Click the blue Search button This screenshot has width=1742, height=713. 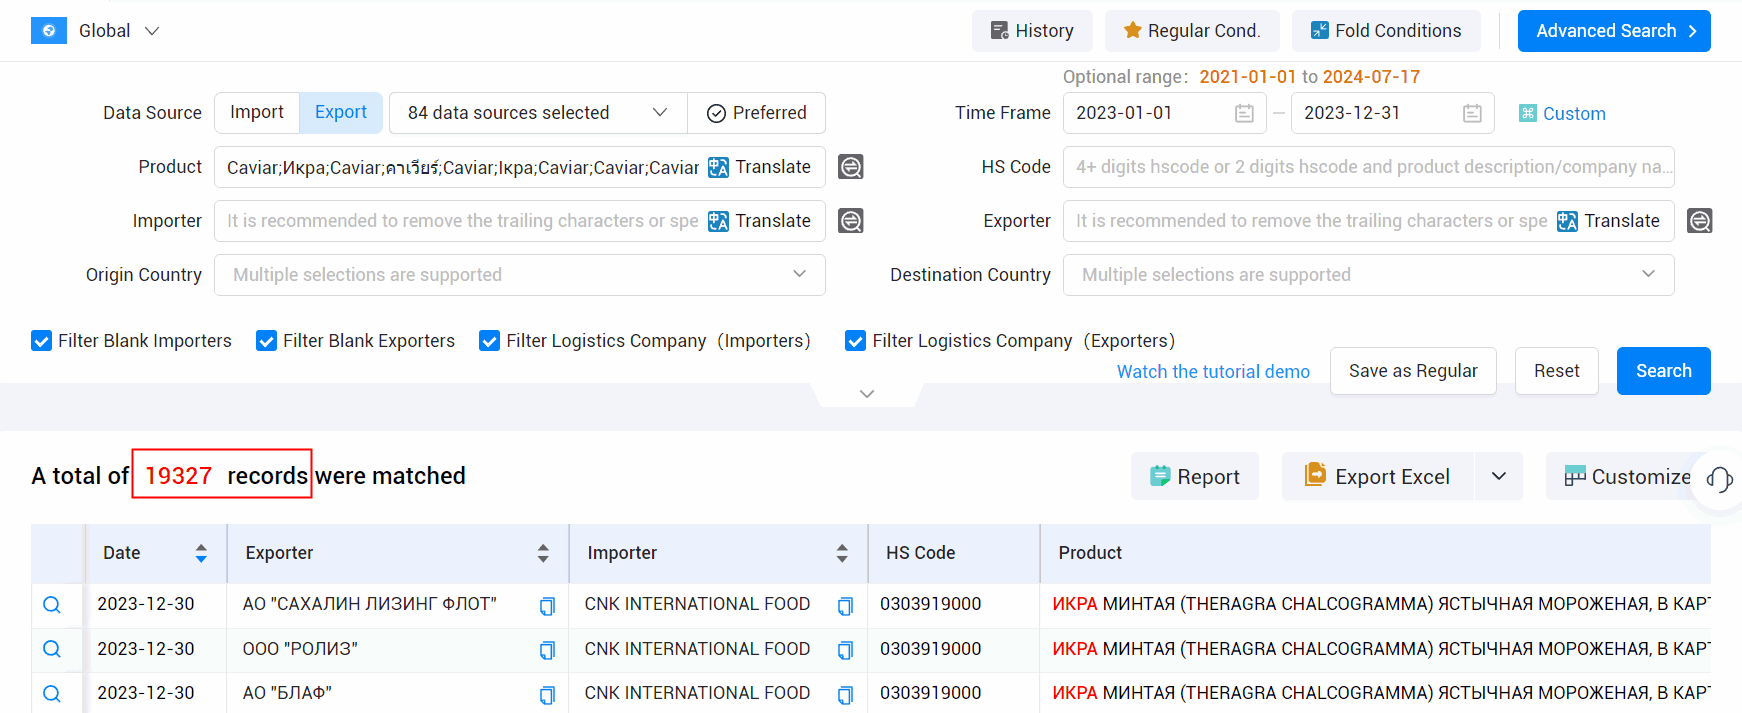coord(1663,371)
